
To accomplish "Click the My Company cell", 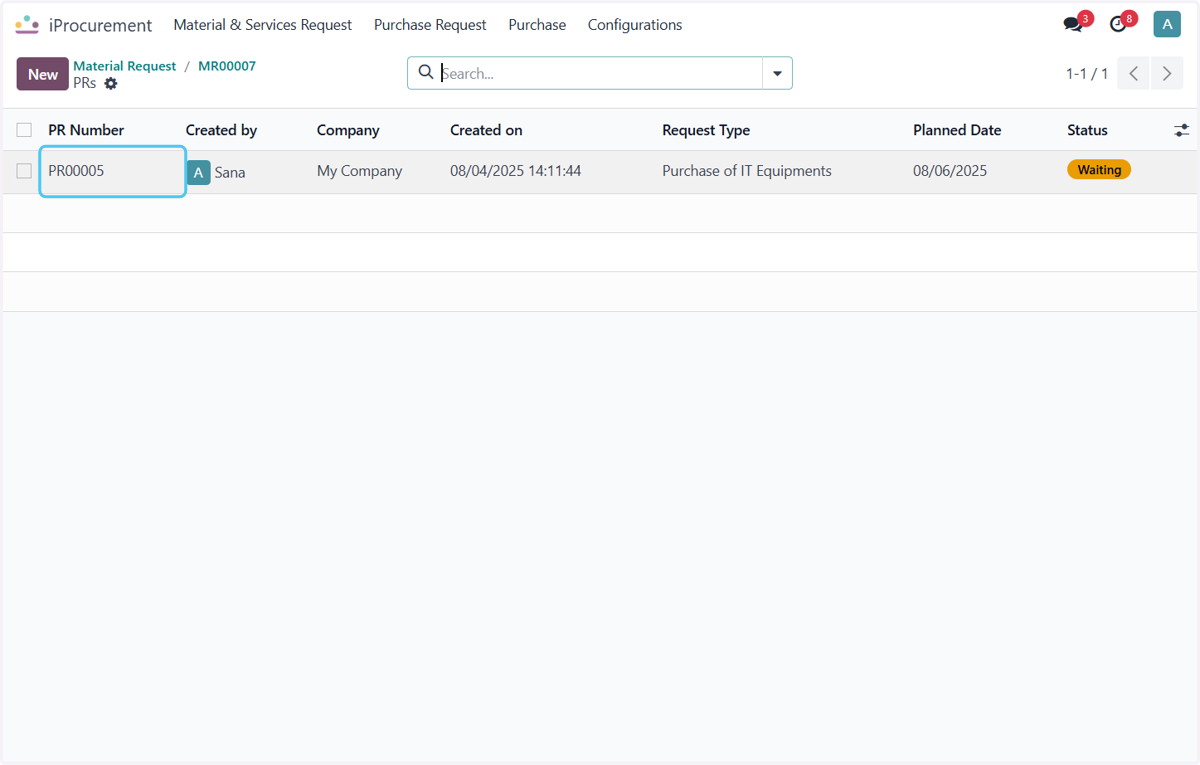I will 359,171.
